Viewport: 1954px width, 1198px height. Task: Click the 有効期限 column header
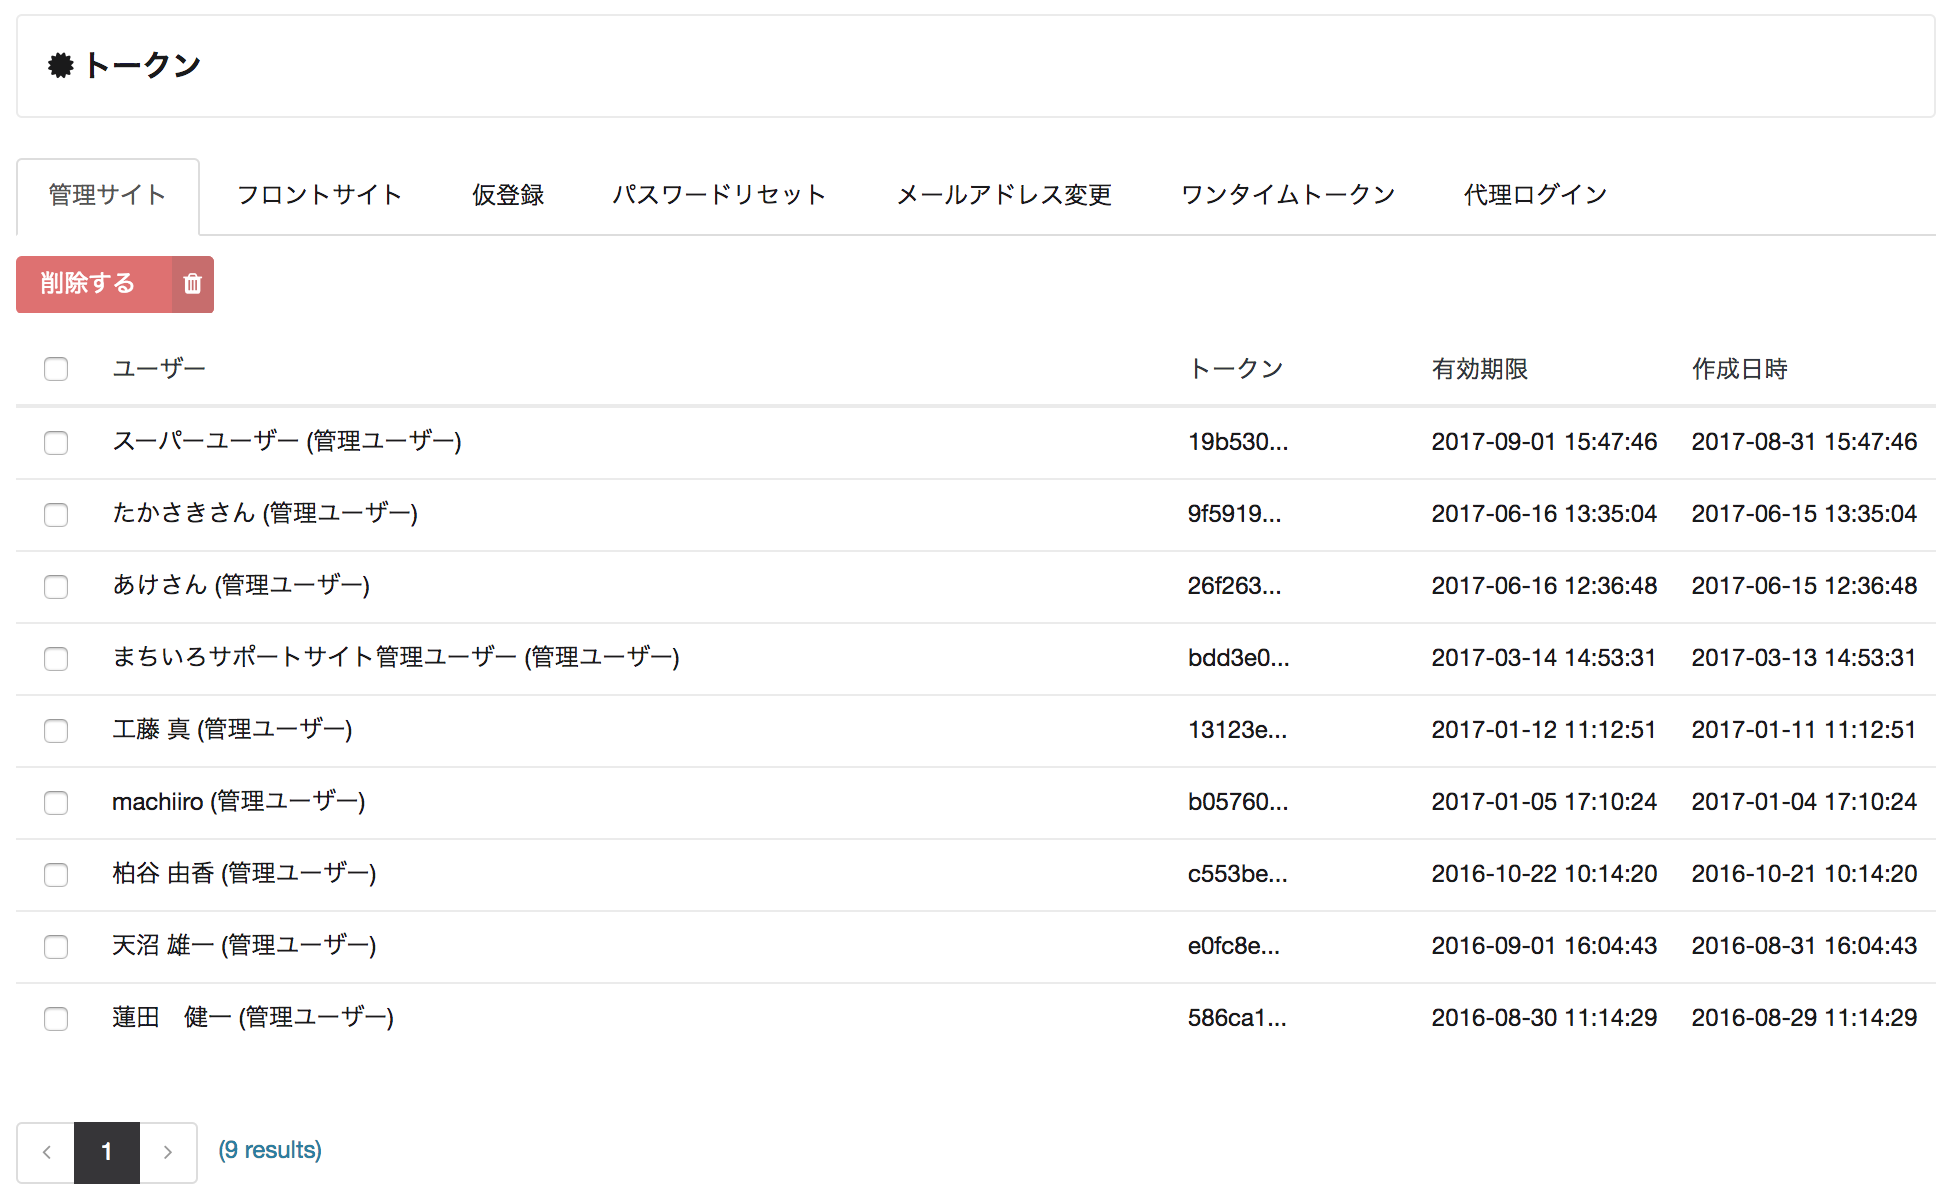point(1480,369)
